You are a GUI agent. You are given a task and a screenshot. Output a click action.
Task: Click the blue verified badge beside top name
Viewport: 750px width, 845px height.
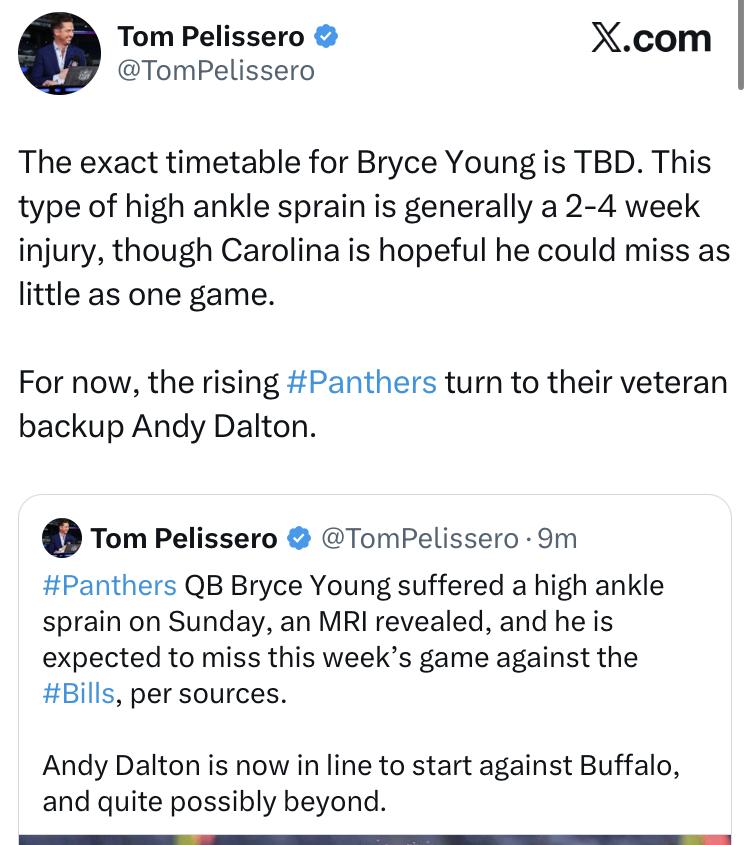pos(327,37)
